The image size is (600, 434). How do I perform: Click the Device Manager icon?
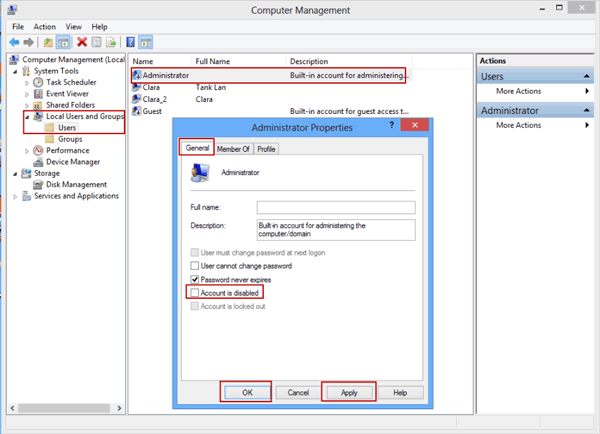[x=38, y=162]
